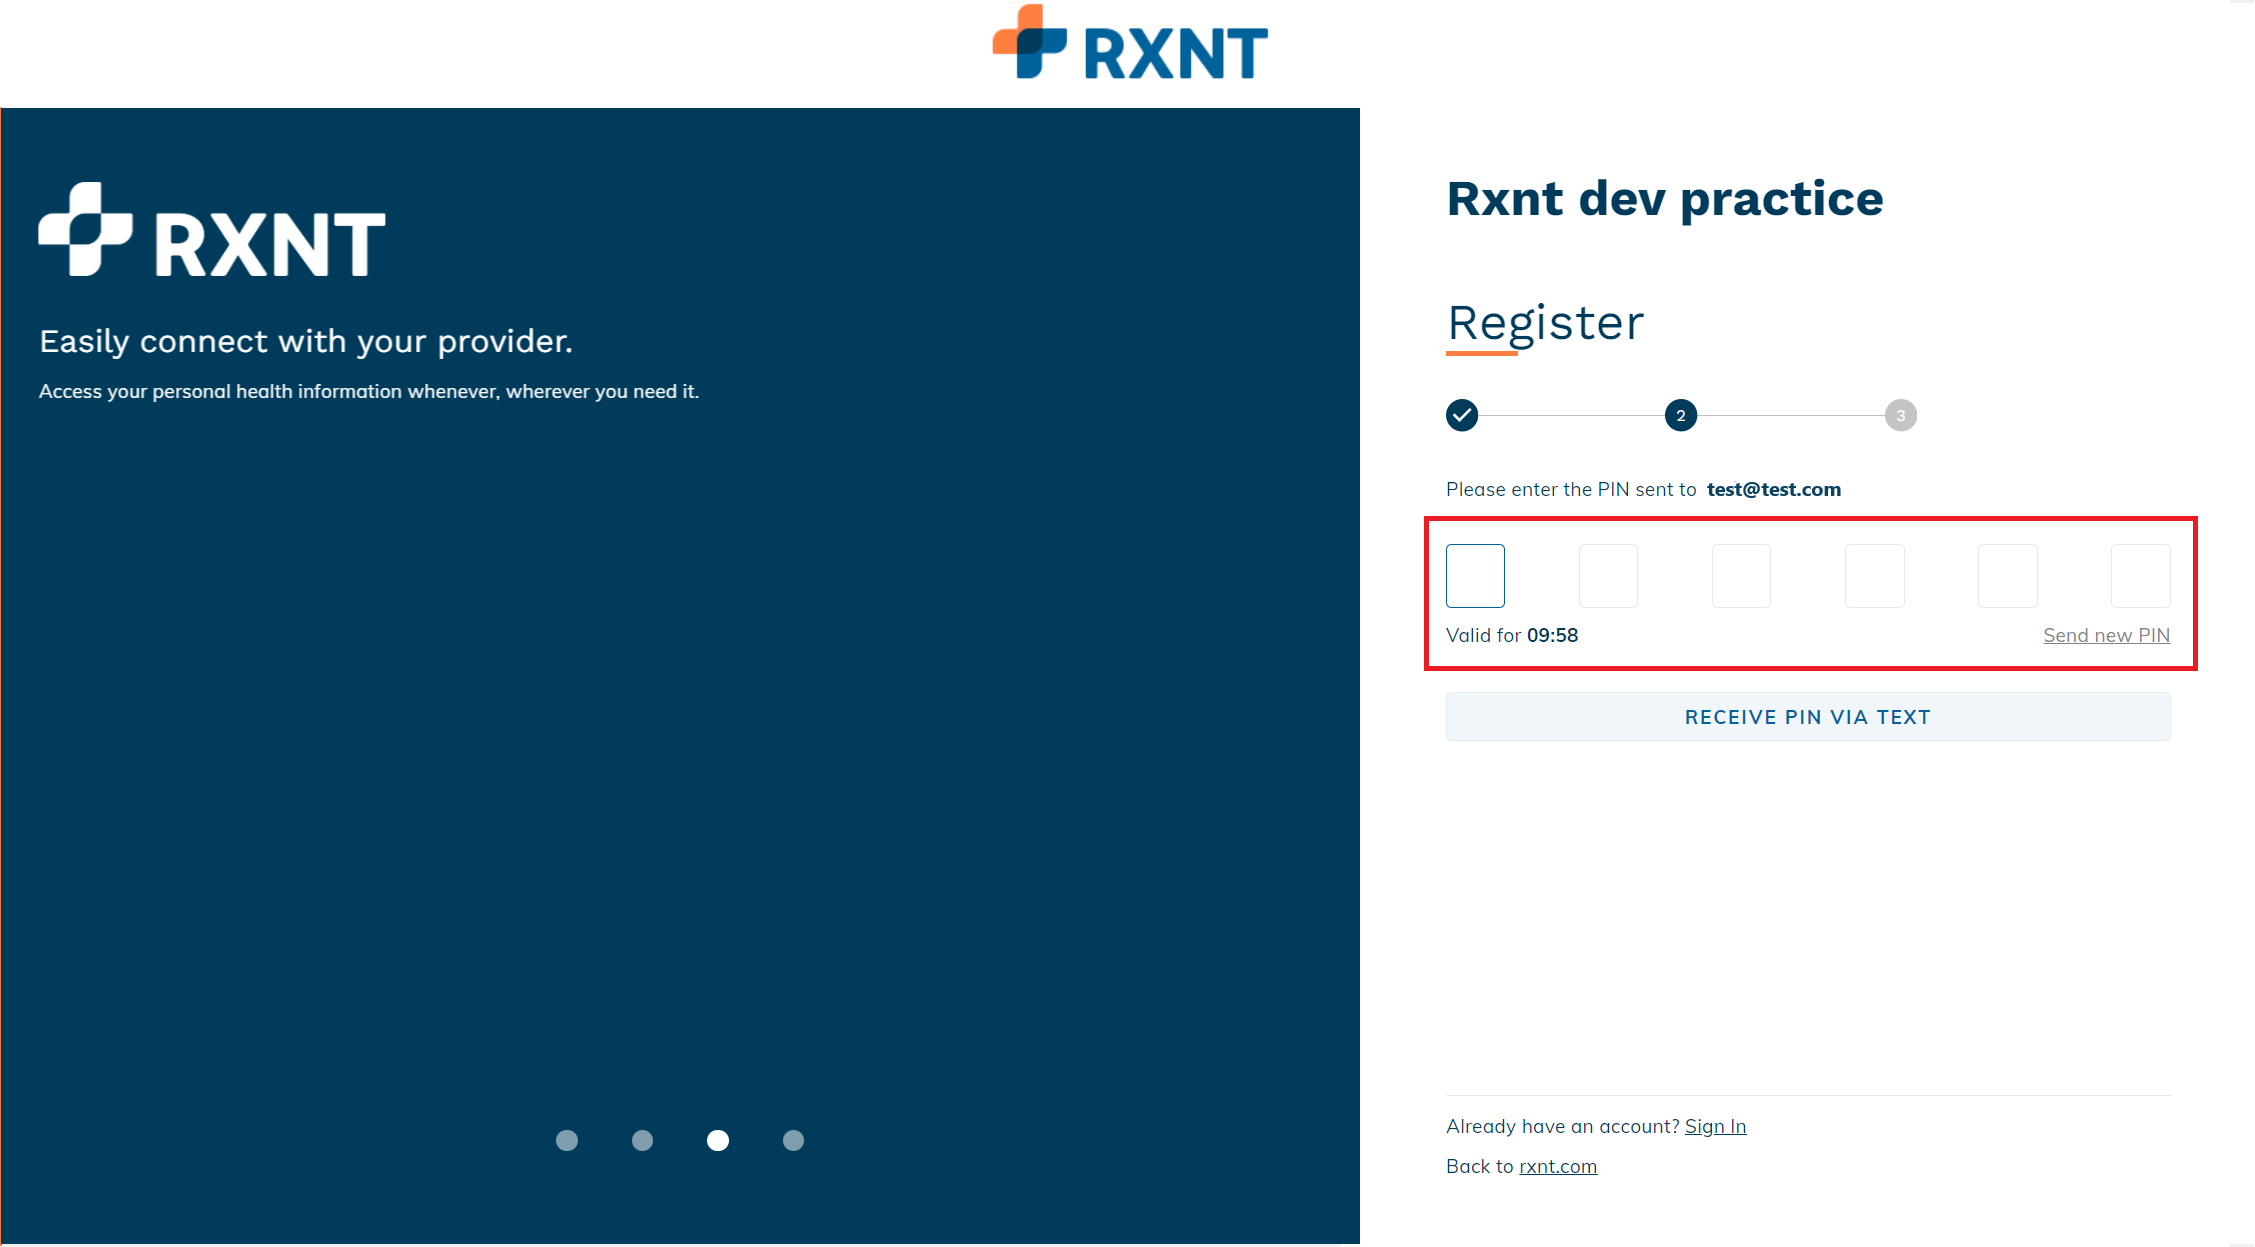Select the second carousel dot
The height and width of the screenshot is (1247, 2255).
coord(643,1140)
